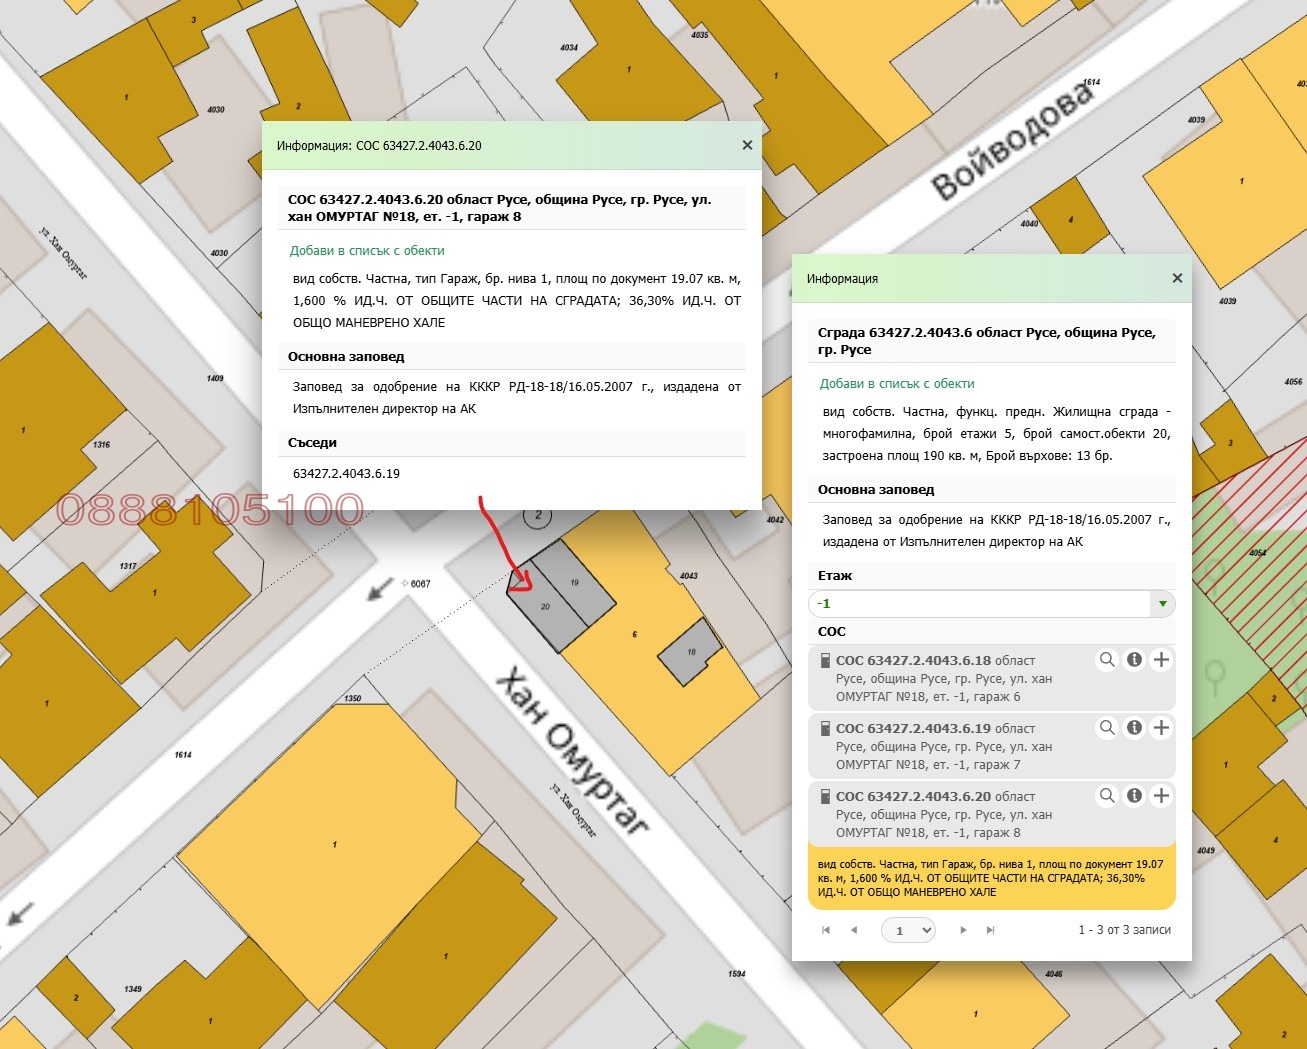Image resolution: width=1307 pixels, height=1049 pixels.
Task: Go to last page of records
Action: tap(990, 930)
